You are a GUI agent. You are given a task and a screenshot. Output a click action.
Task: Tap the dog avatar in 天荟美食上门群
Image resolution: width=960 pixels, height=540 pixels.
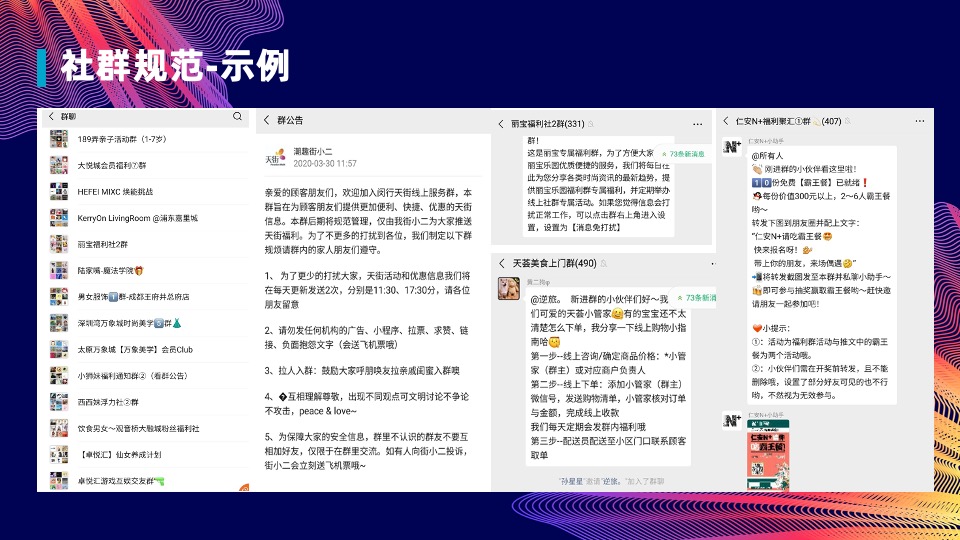pyautogui.click(x=509, y=288)
